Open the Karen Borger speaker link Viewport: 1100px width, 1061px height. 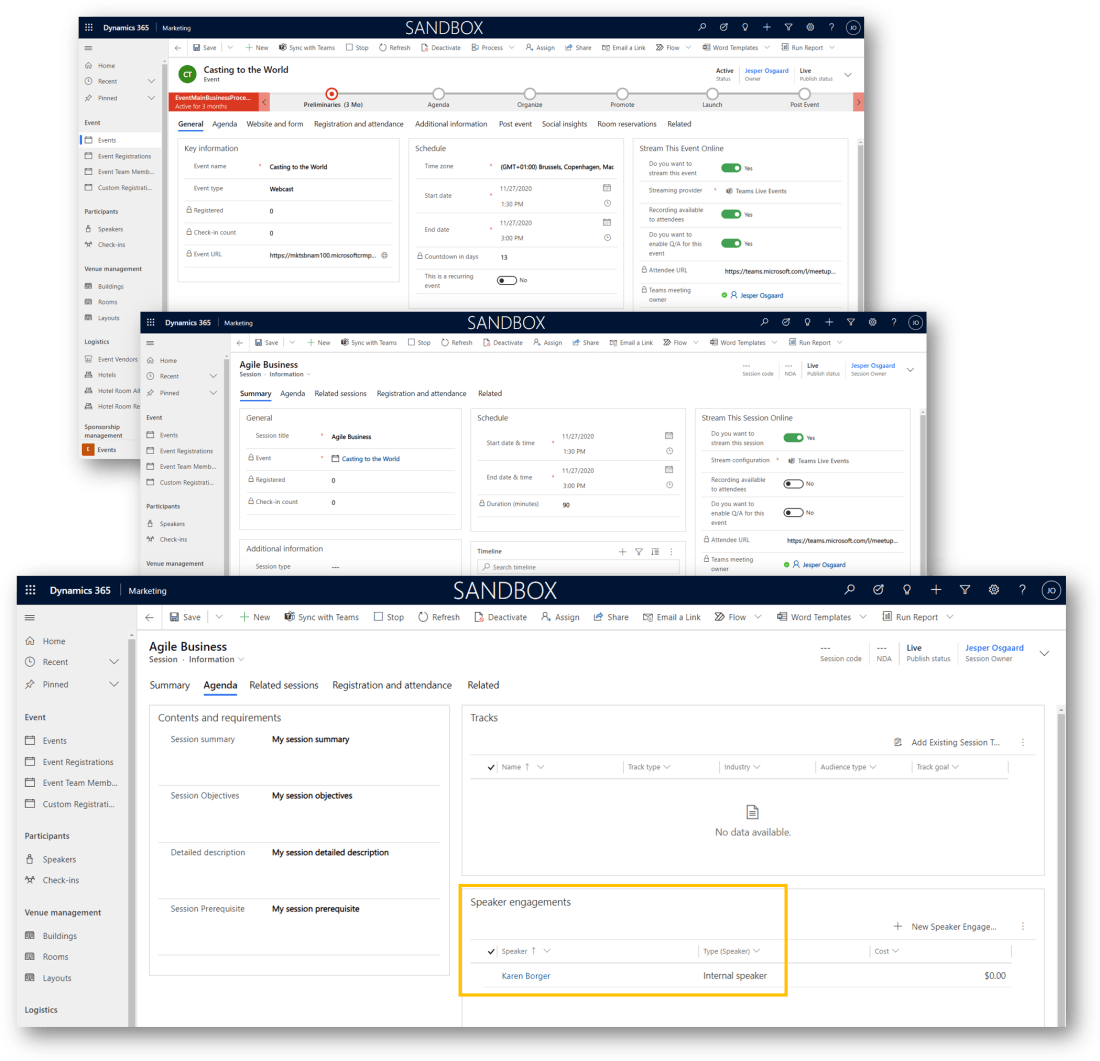[x=526, y=976]
